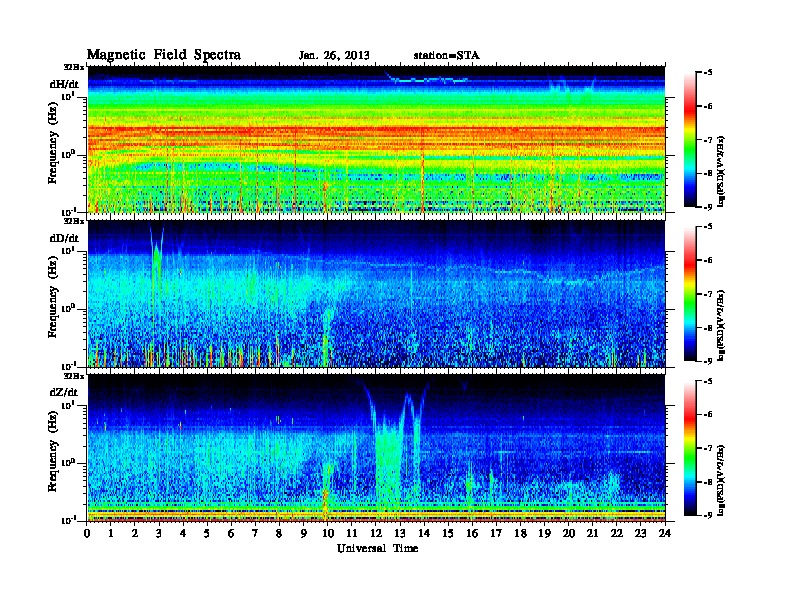Image resolution: width=792 pixels, height=612 pixels.
Task: Click the log(PSD) label of the dH/dt color bar
Action: click(x=722, y=170)
